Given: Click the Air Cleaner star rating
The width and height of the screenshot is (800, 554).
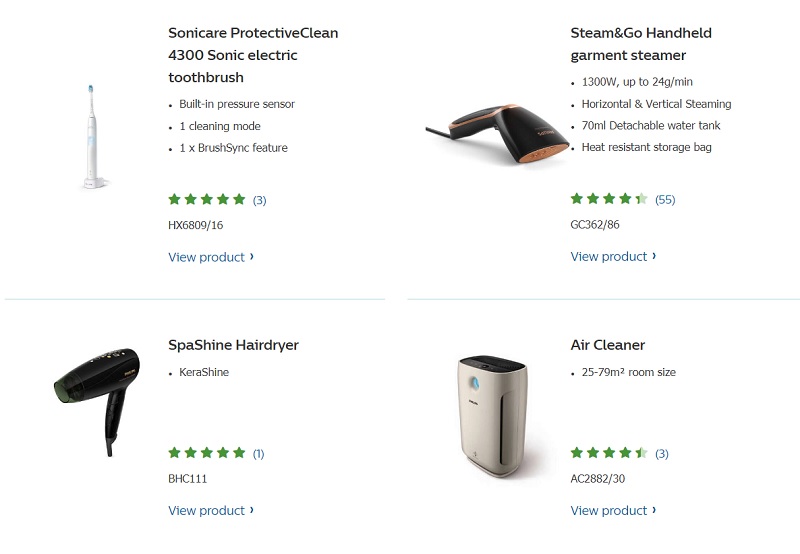Looking at the screenshot, I should coord(608,453).
